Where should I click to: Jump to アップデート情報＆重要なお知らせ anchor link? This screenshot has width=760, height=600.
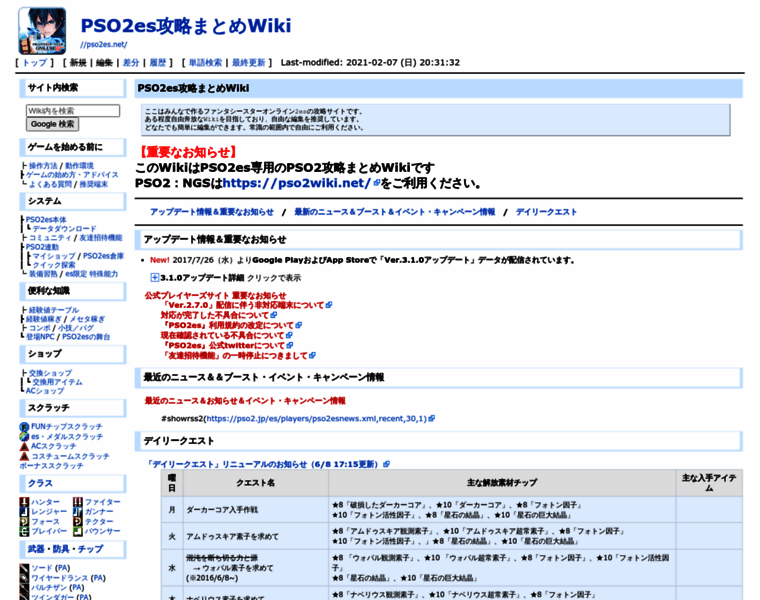coord(212,212)
